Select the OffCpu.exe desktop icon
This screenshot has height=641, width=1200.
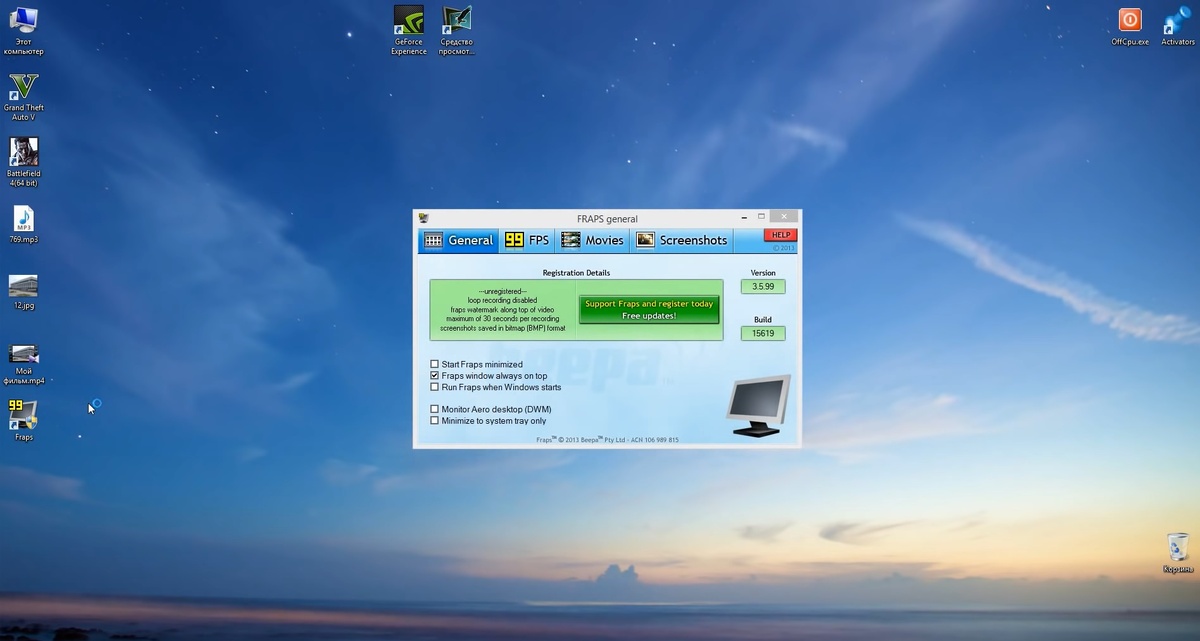click(x=1130, y=27)
